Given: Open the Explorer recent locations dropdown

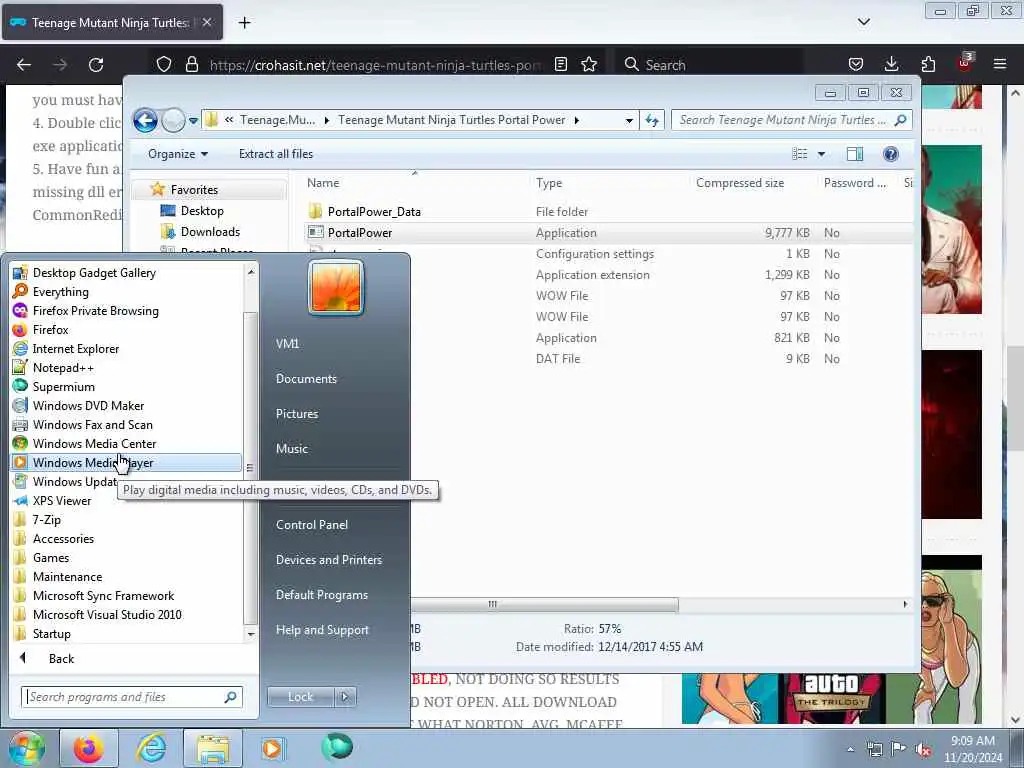Looking at the screenshot, I should tap(193, 121).
